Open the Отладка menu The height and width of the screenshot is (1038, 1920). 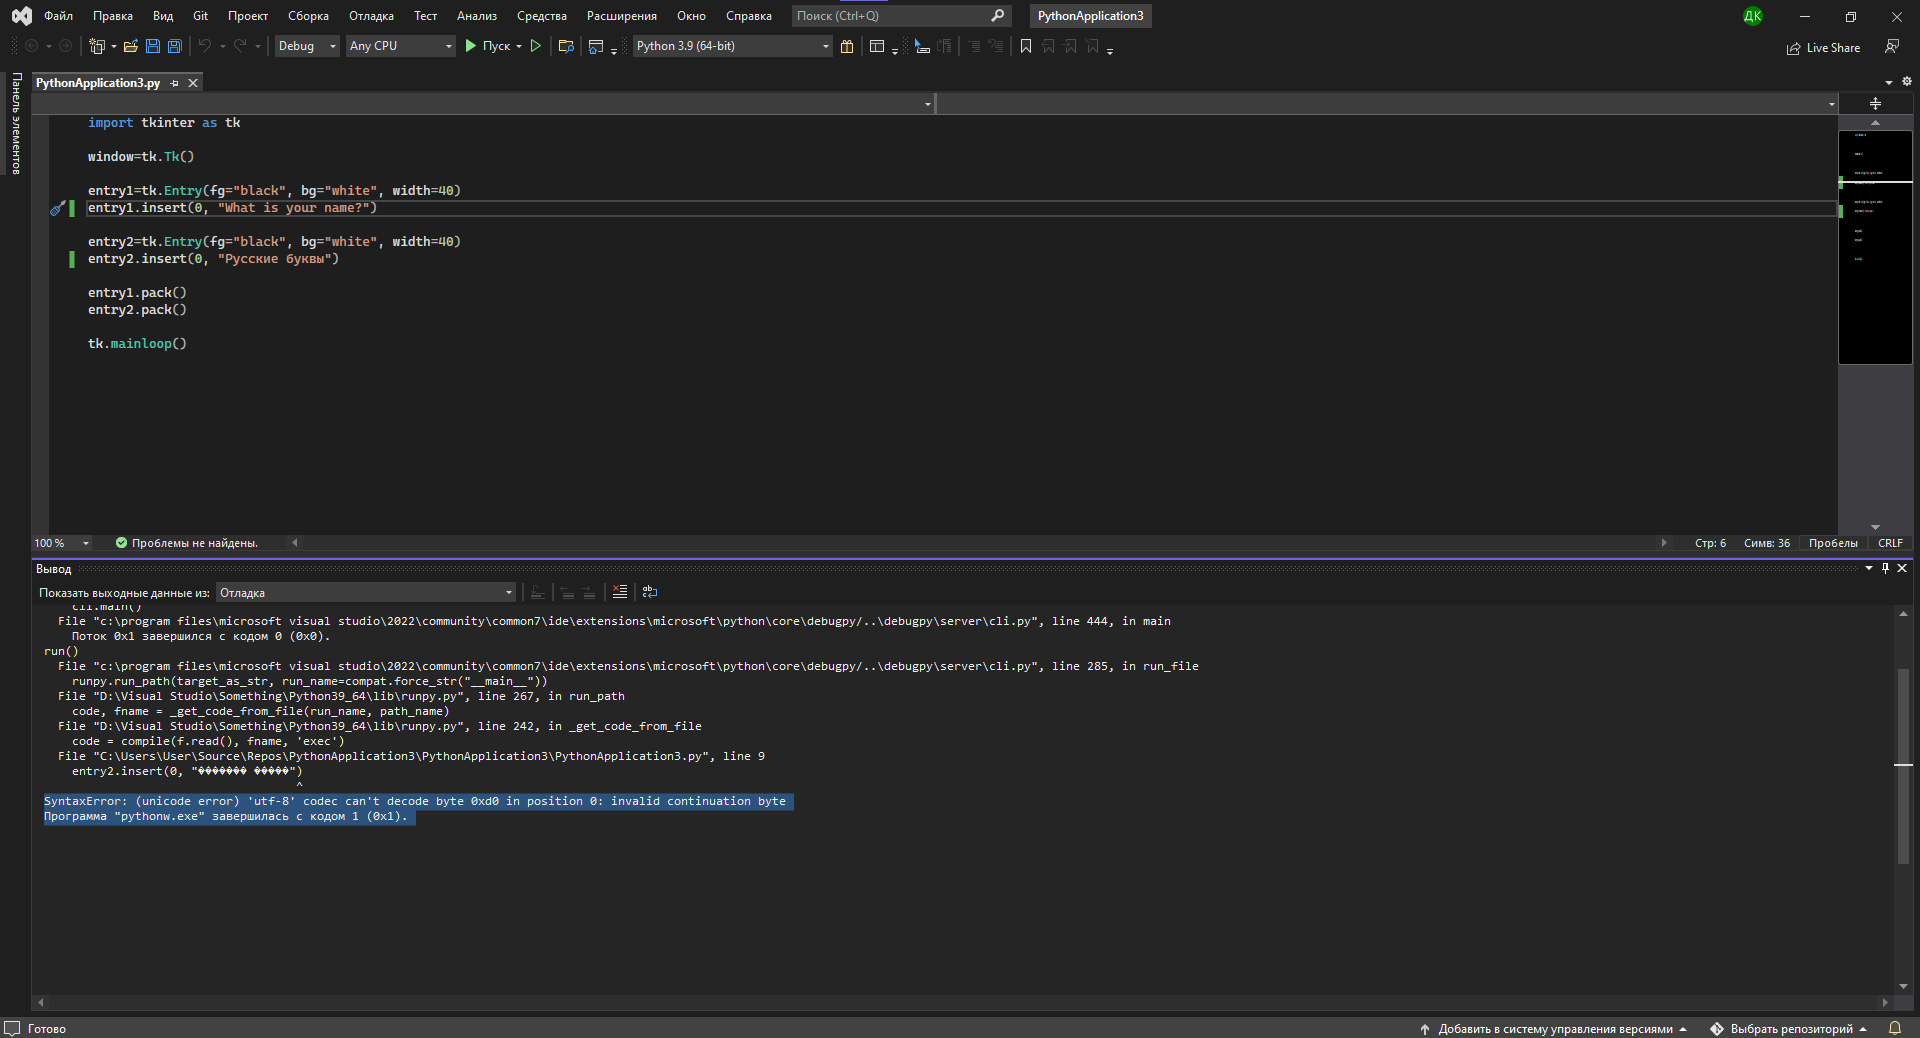(371, 16)
